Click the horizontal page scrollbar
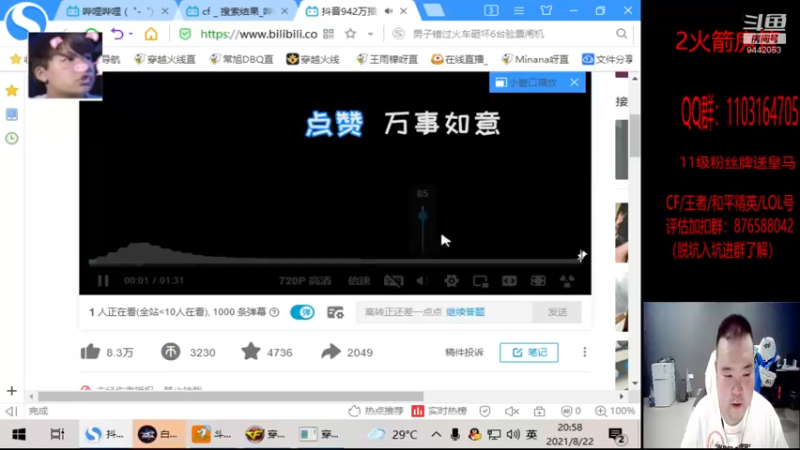The width and height of the screenshot is (800, 450). [231, 396]
